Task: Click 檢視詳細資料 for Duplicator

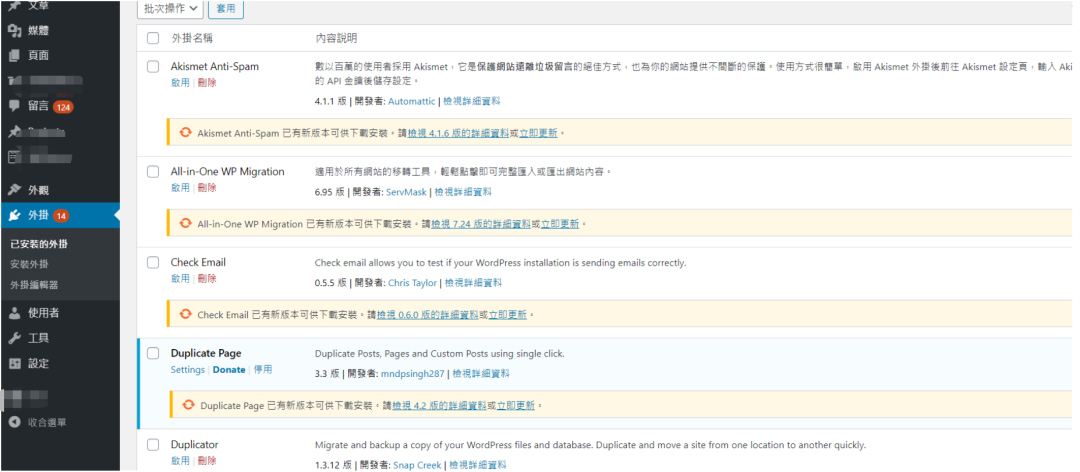Action: pos(478,465)
